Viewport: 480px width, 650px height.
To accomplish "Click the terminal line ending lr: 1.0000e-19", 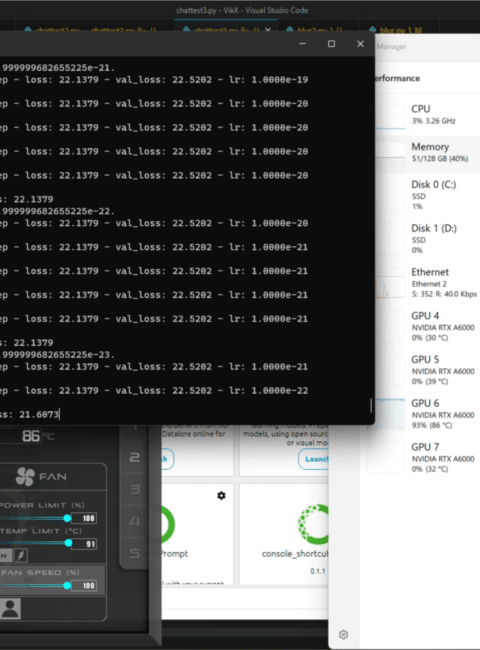I will (154, 80).
